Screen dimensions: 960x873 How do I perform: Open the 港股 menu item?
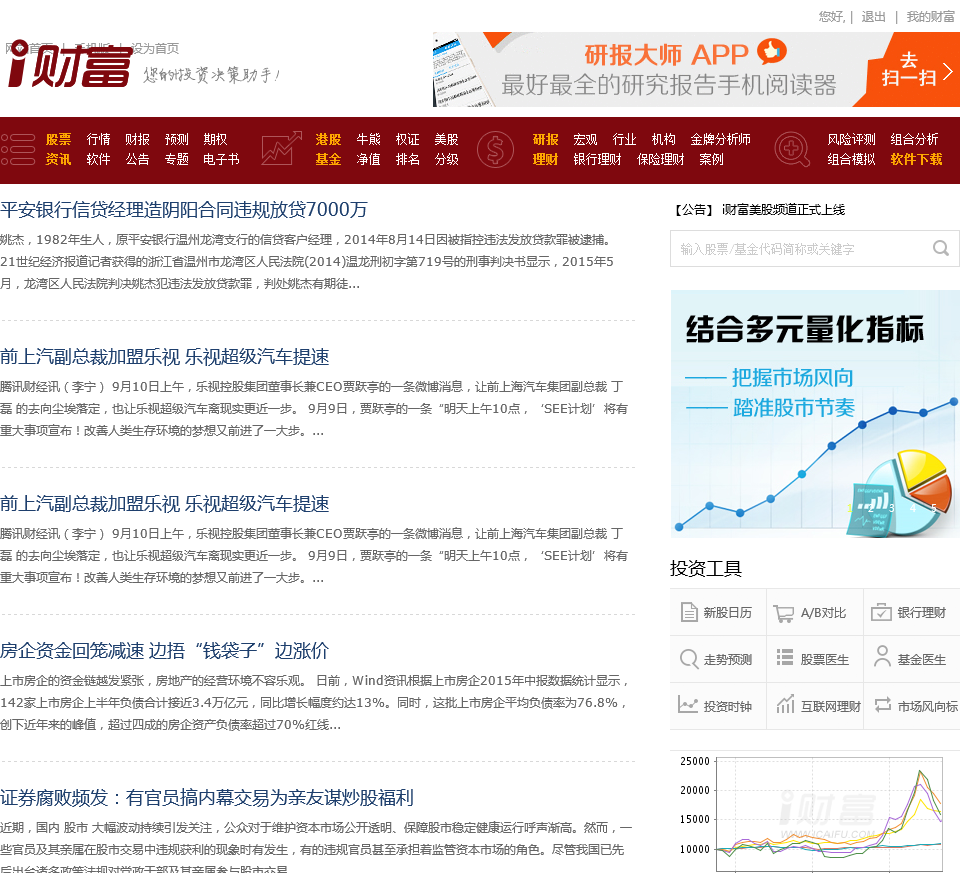pos(328,140)
